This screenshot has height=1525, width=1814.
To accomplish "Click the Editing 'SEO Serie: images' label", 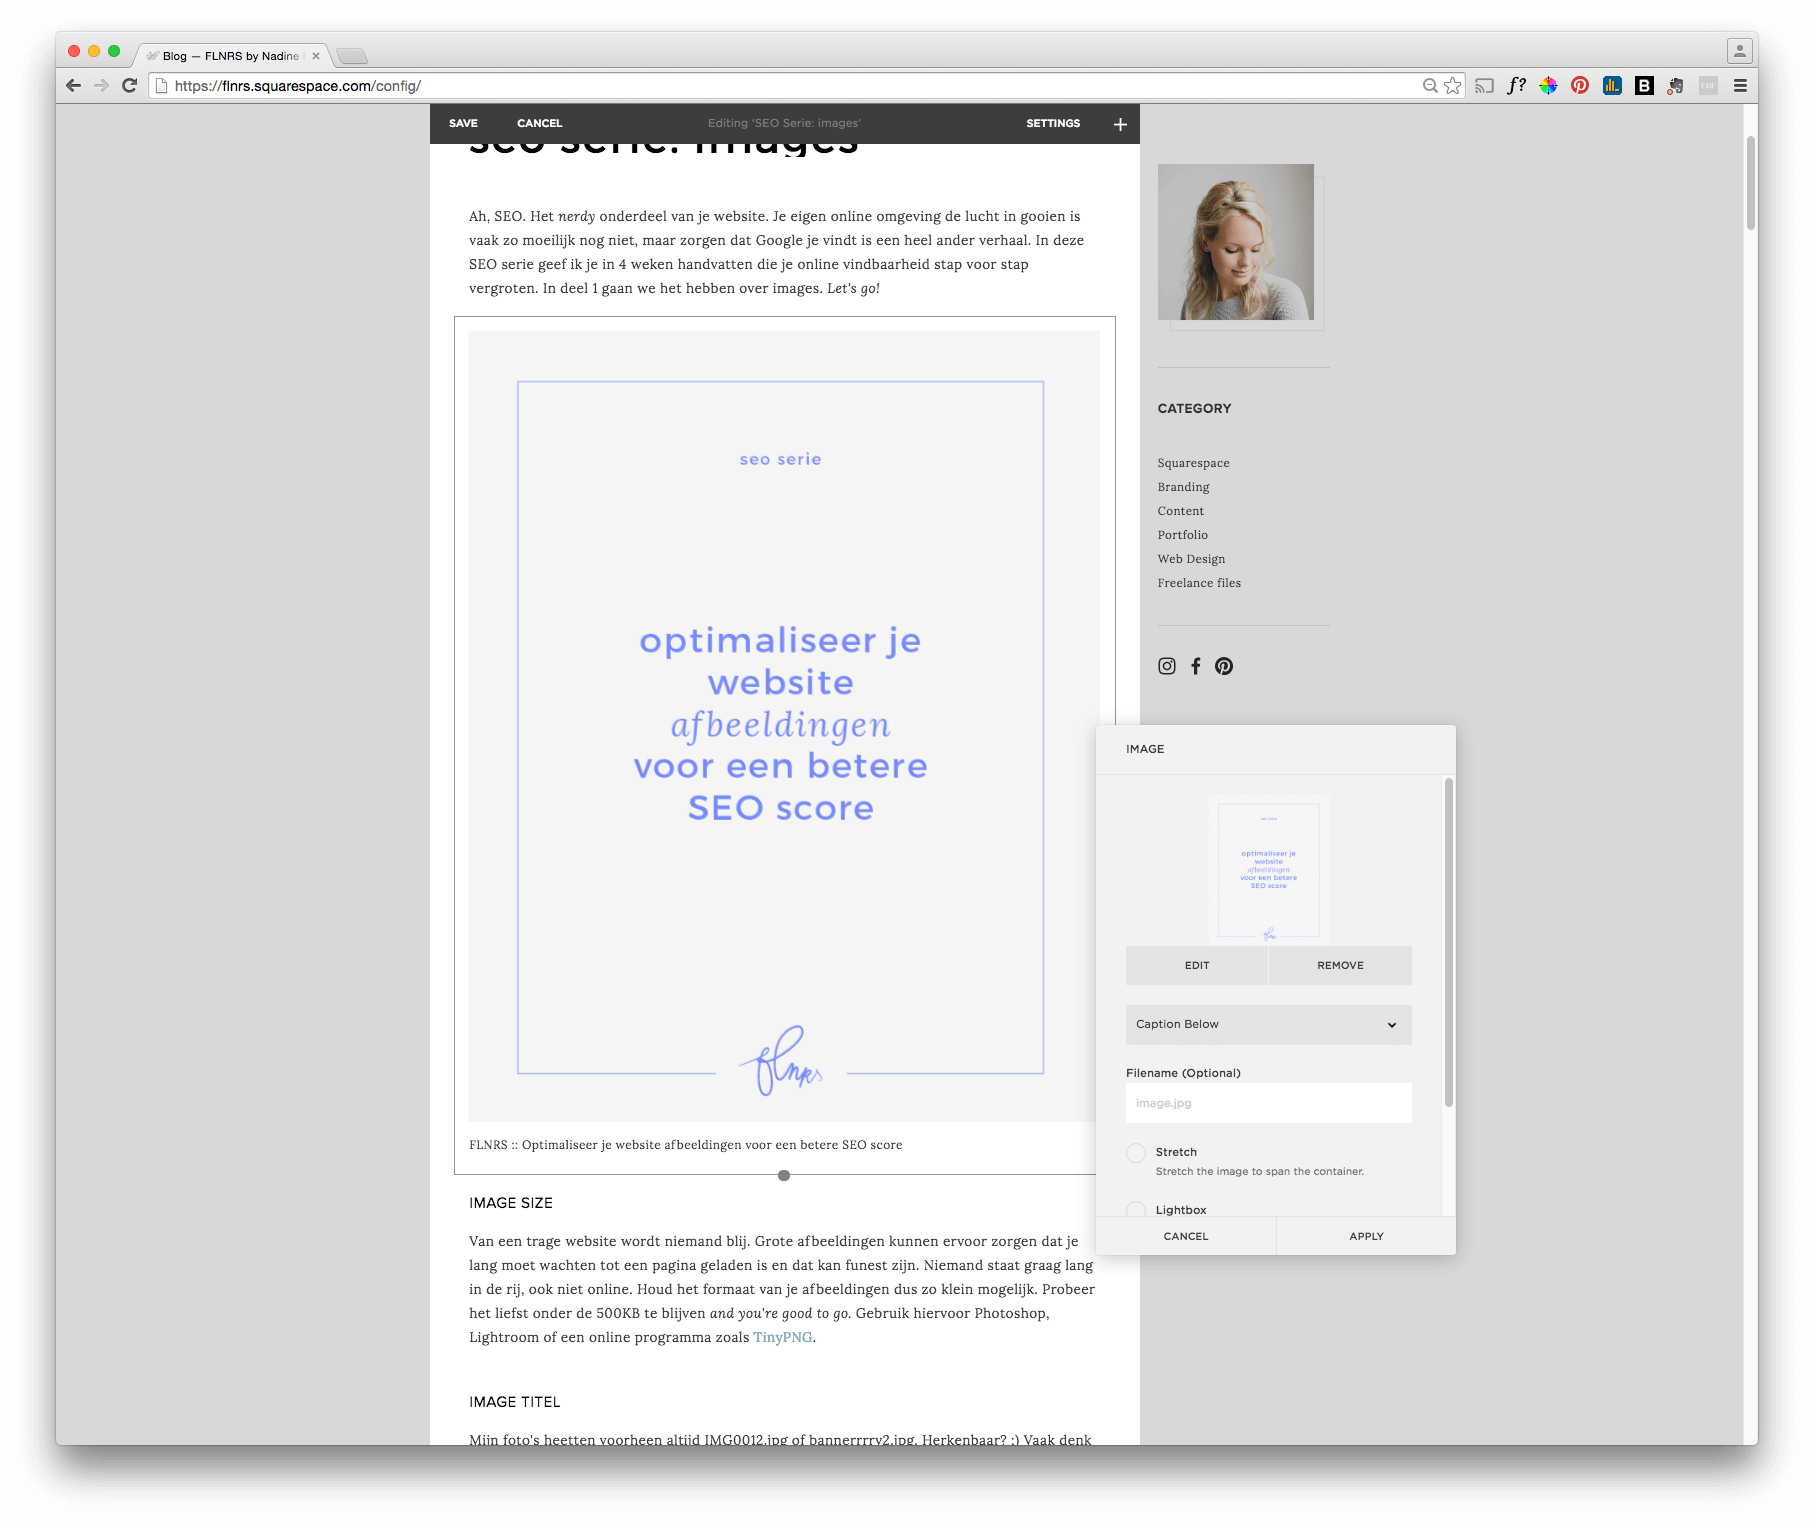I will (784, 124).
